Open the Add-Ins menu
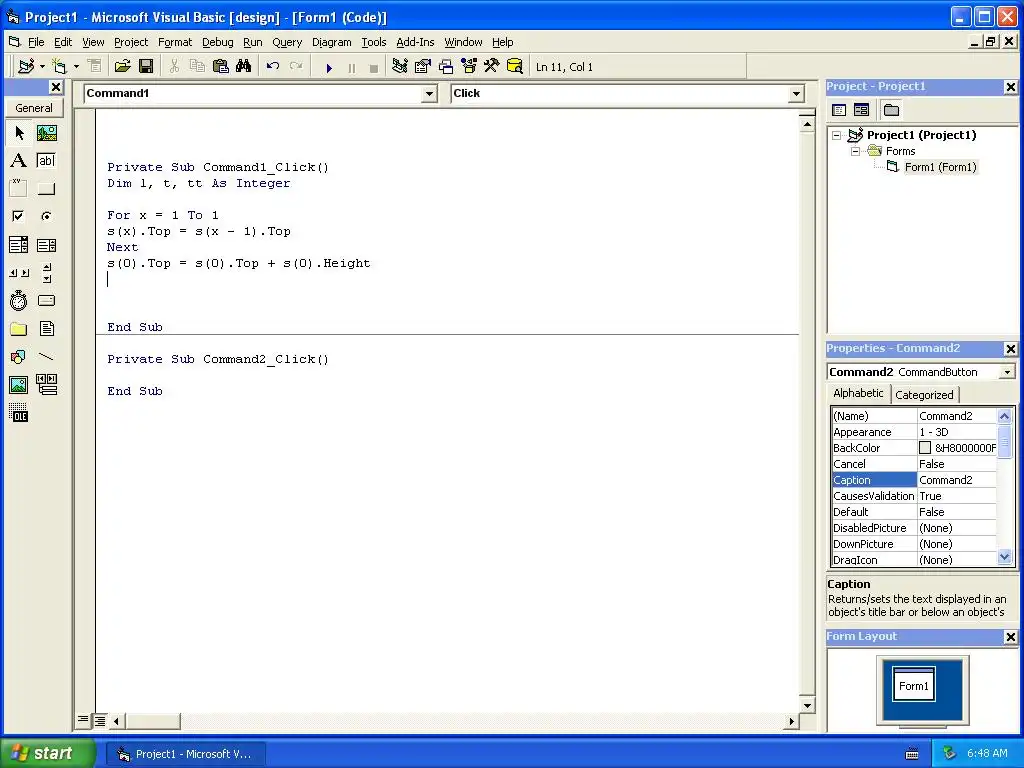This screenshot has height=768, width=1024. 415,42
